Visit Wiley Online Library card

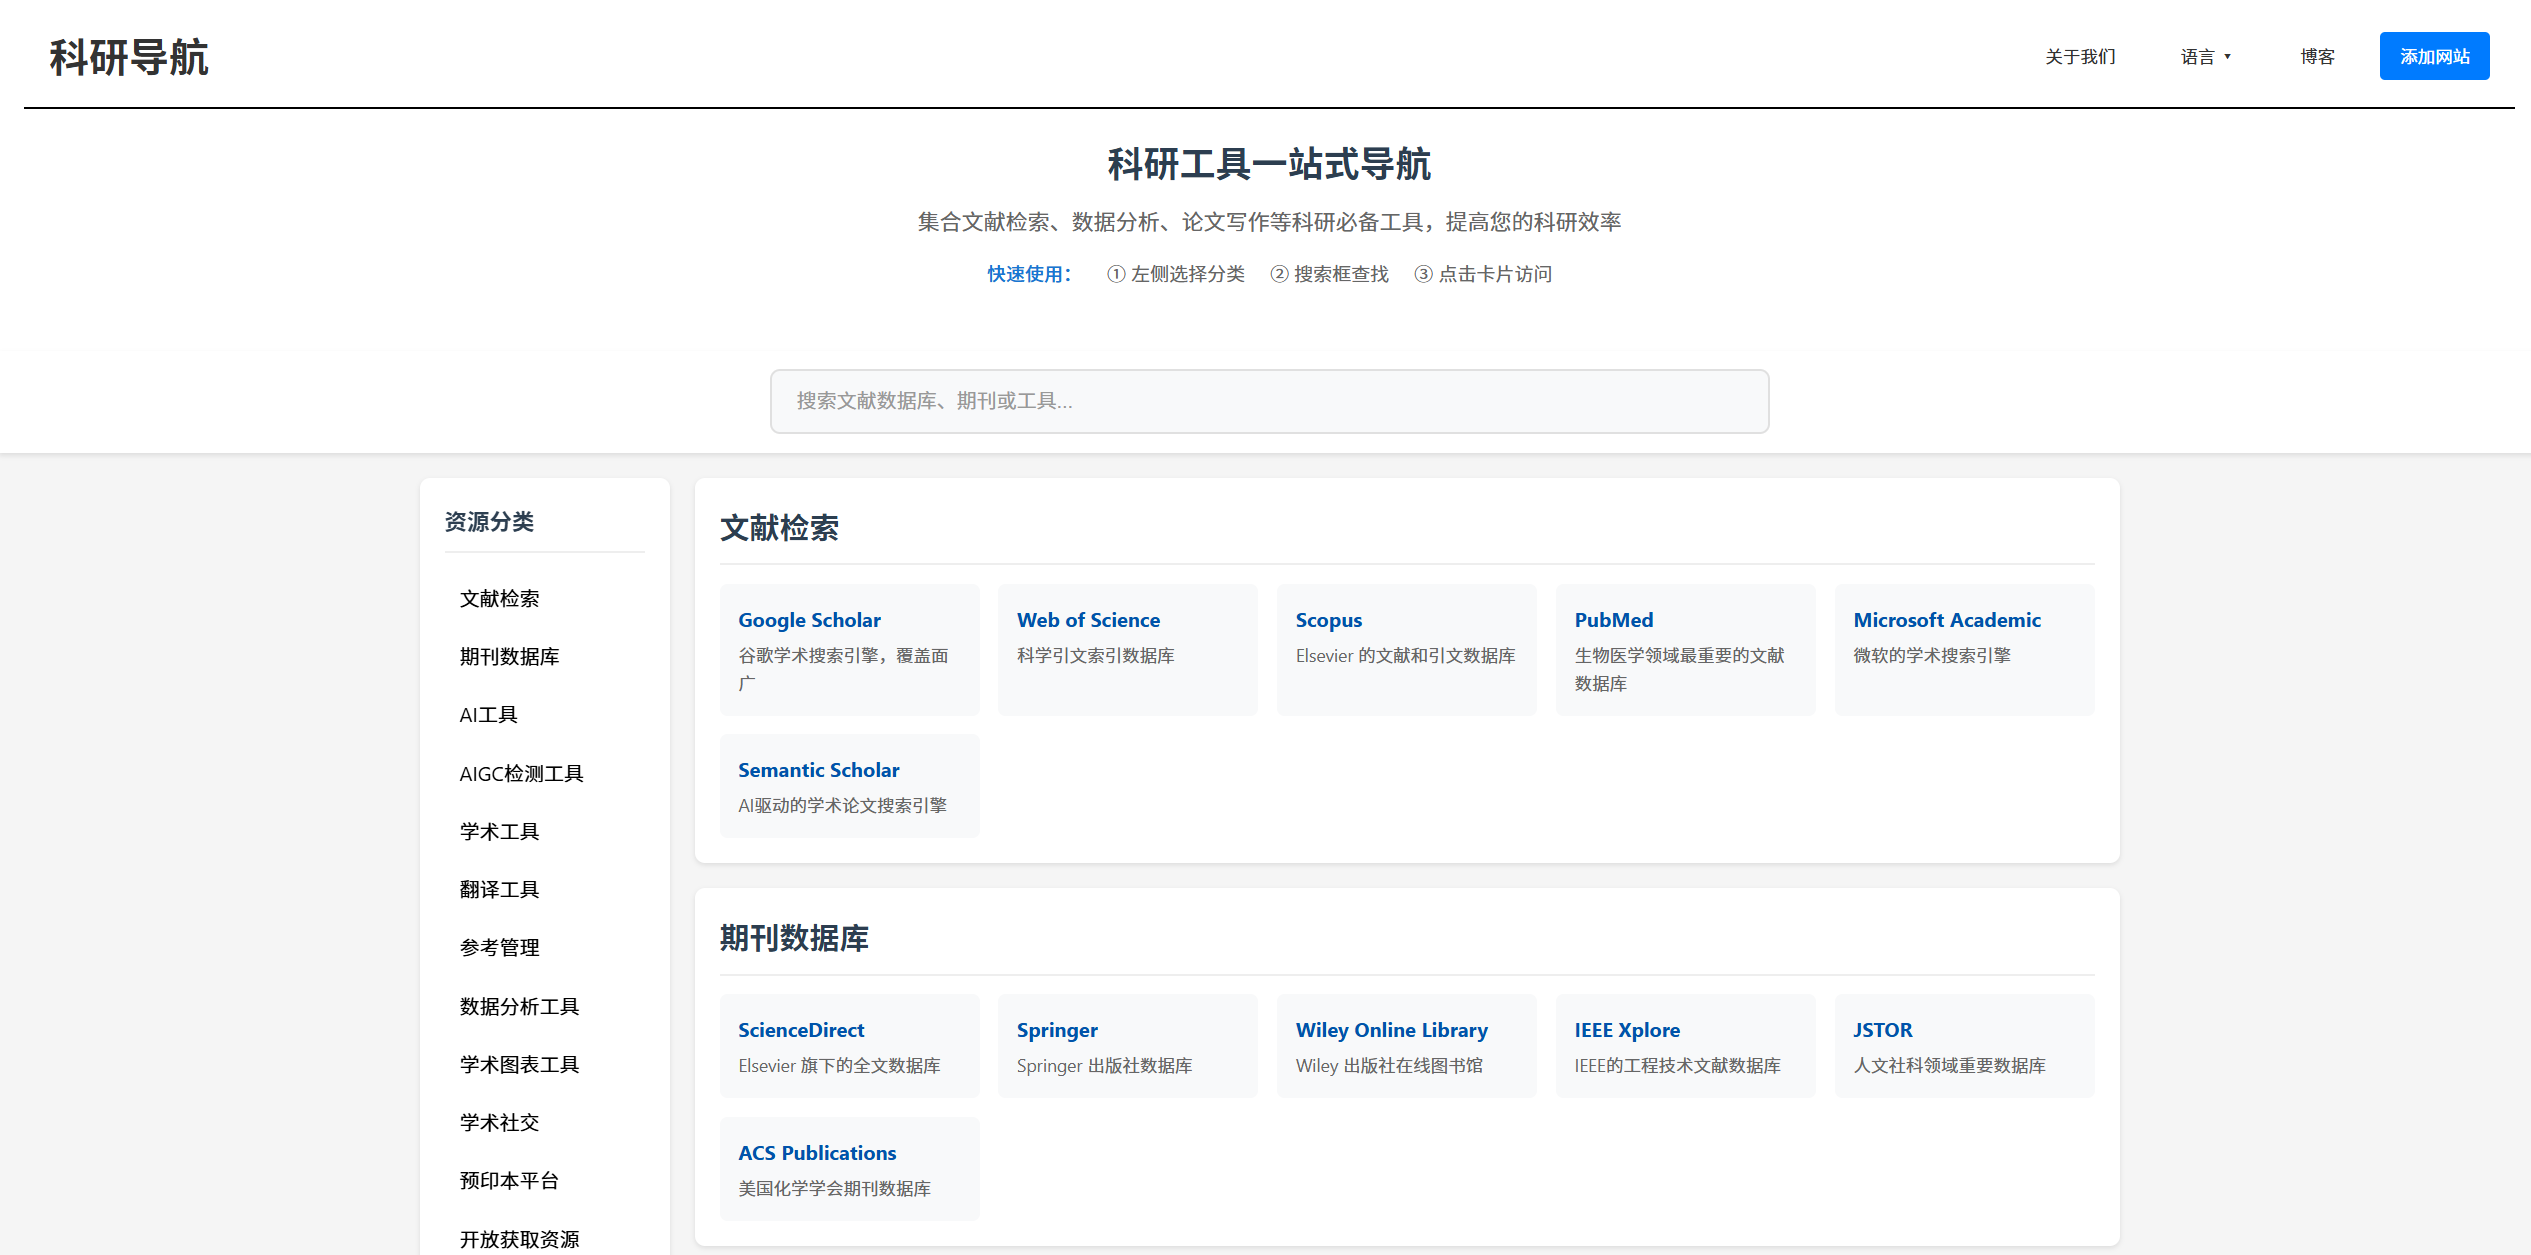[1406, 1045]
